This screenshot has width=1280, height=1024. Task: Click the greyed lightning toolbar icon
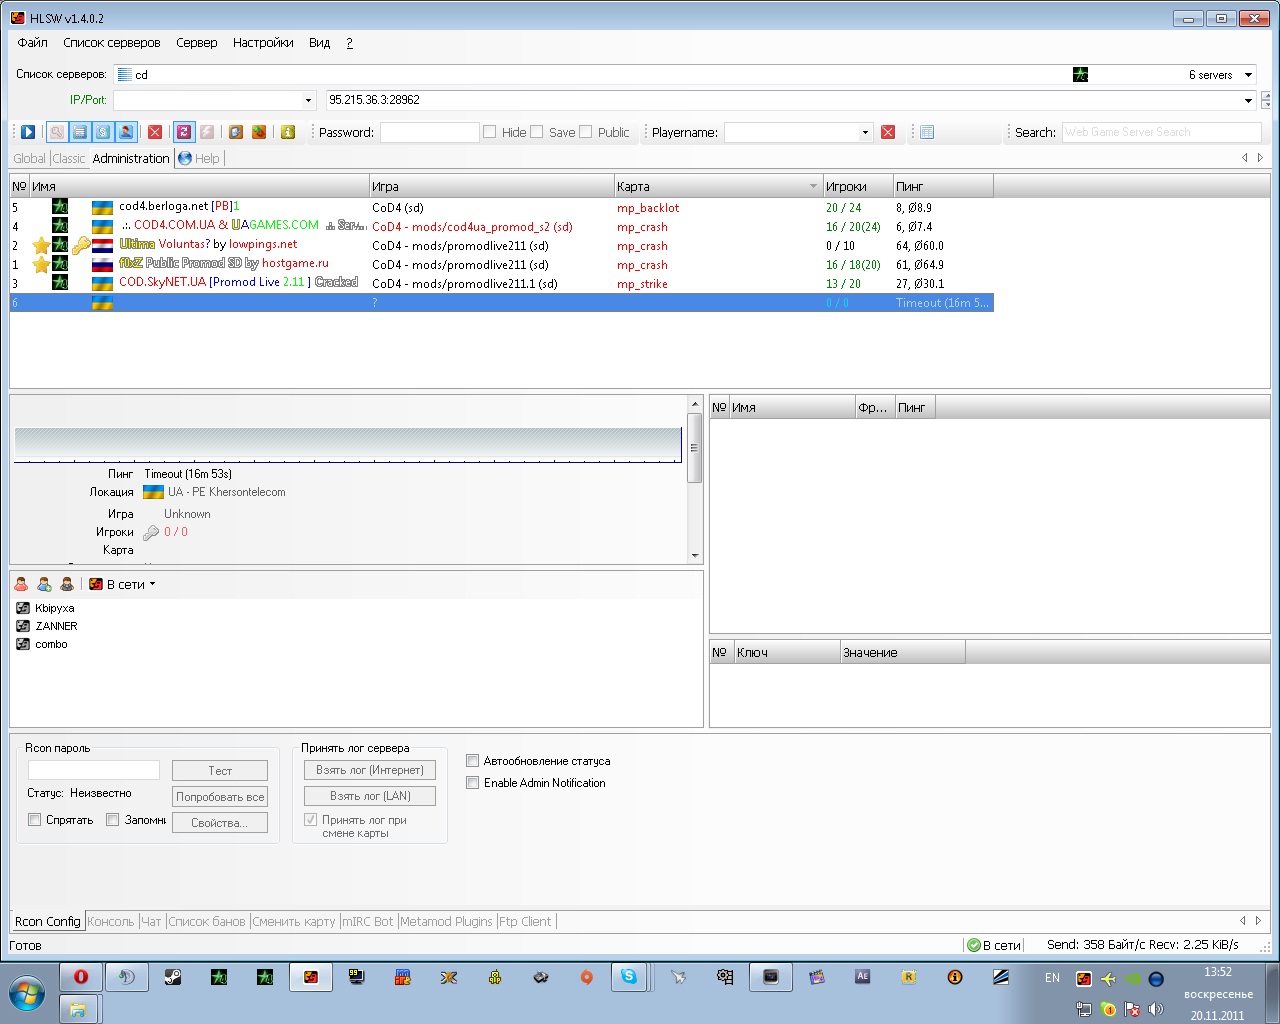tap(207, 132)
